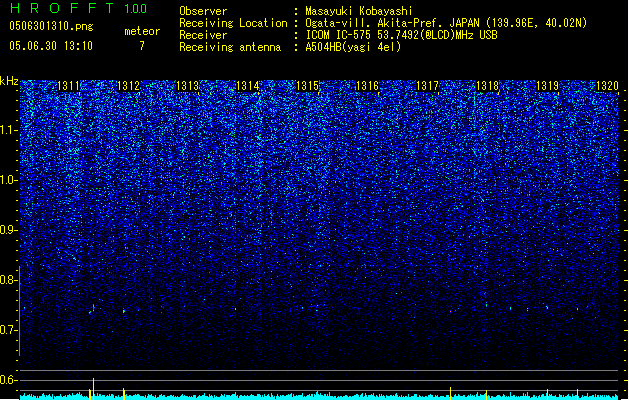
Task: Click the 1319 time marker
Action: click(548, 86)
